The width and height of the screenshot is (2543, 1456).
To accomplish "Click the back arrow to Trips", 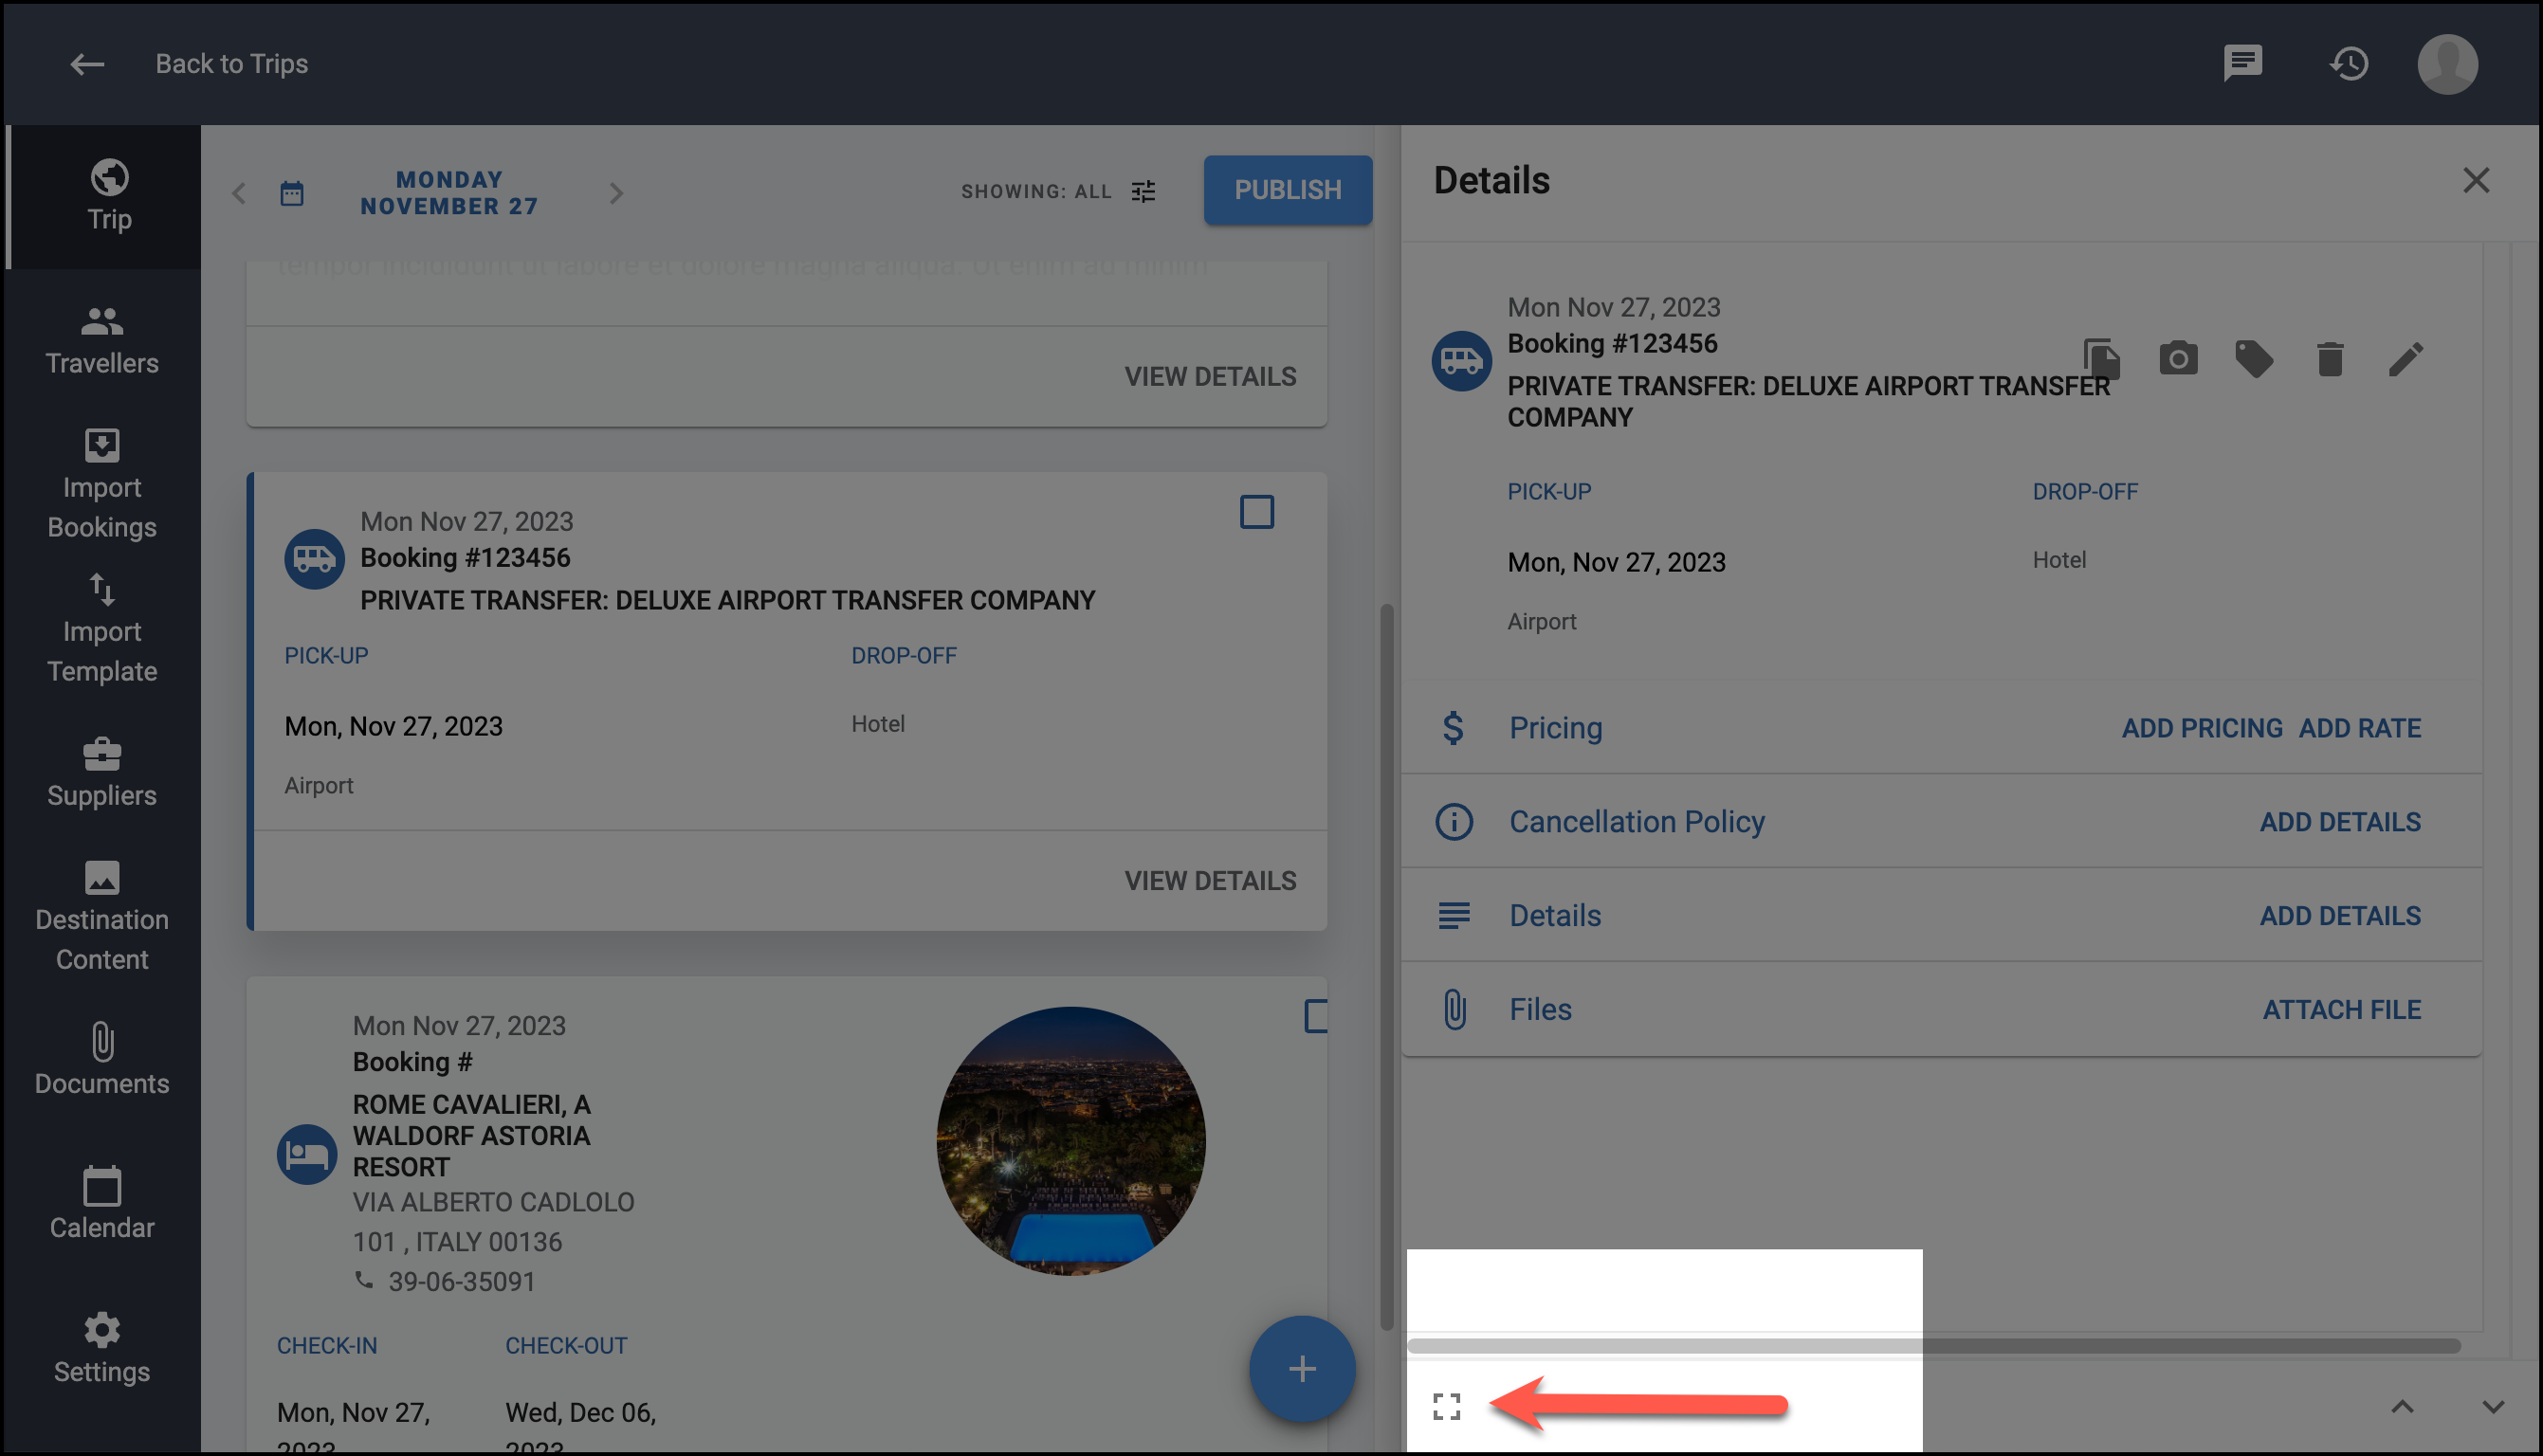I will click(87, 64).
